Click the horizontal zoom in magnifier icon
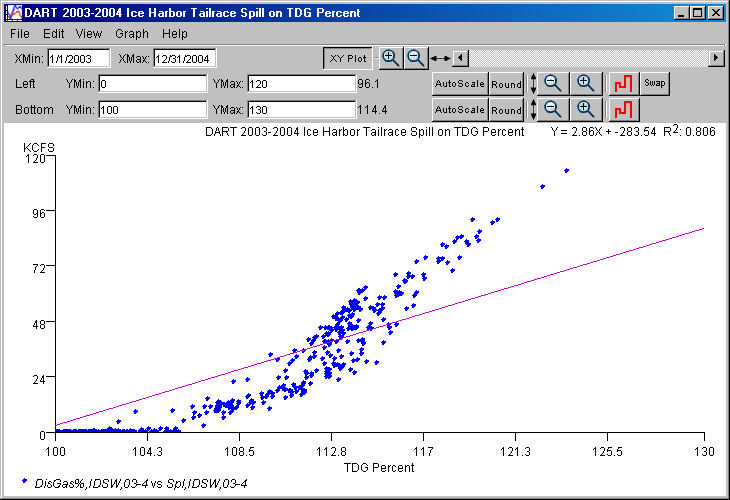Viewport: 730px width, 500px height. (x=391, y=58)
